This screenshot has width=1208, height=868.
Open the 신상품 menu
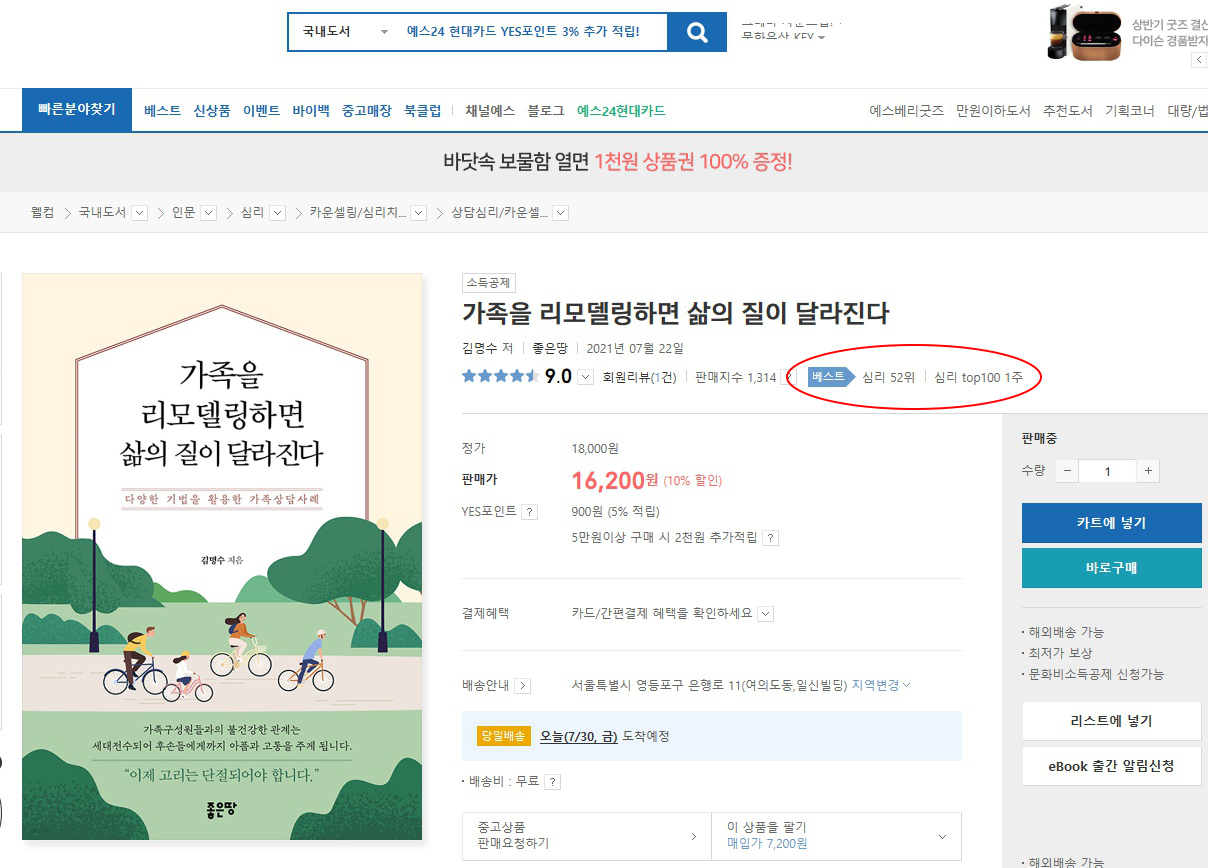click(212, 111)
